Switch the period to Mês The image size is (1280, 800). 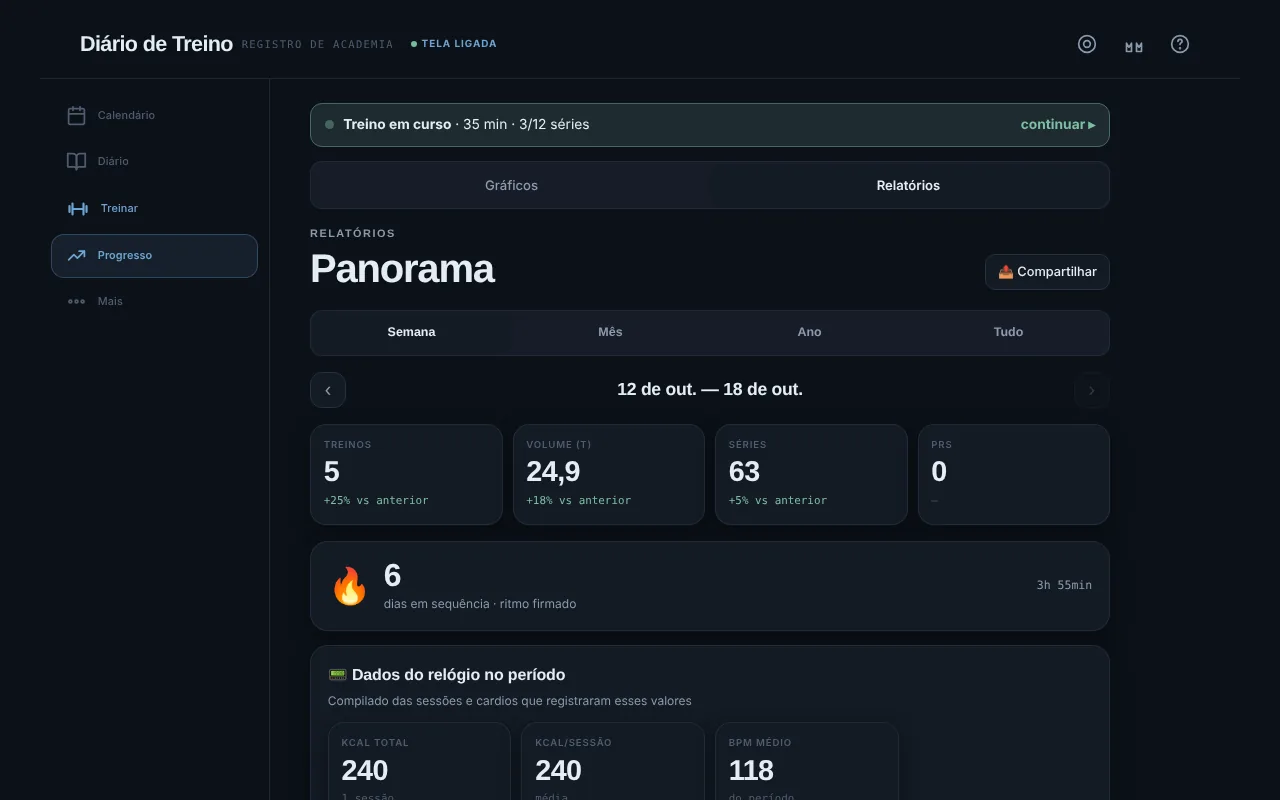[610, 333]
